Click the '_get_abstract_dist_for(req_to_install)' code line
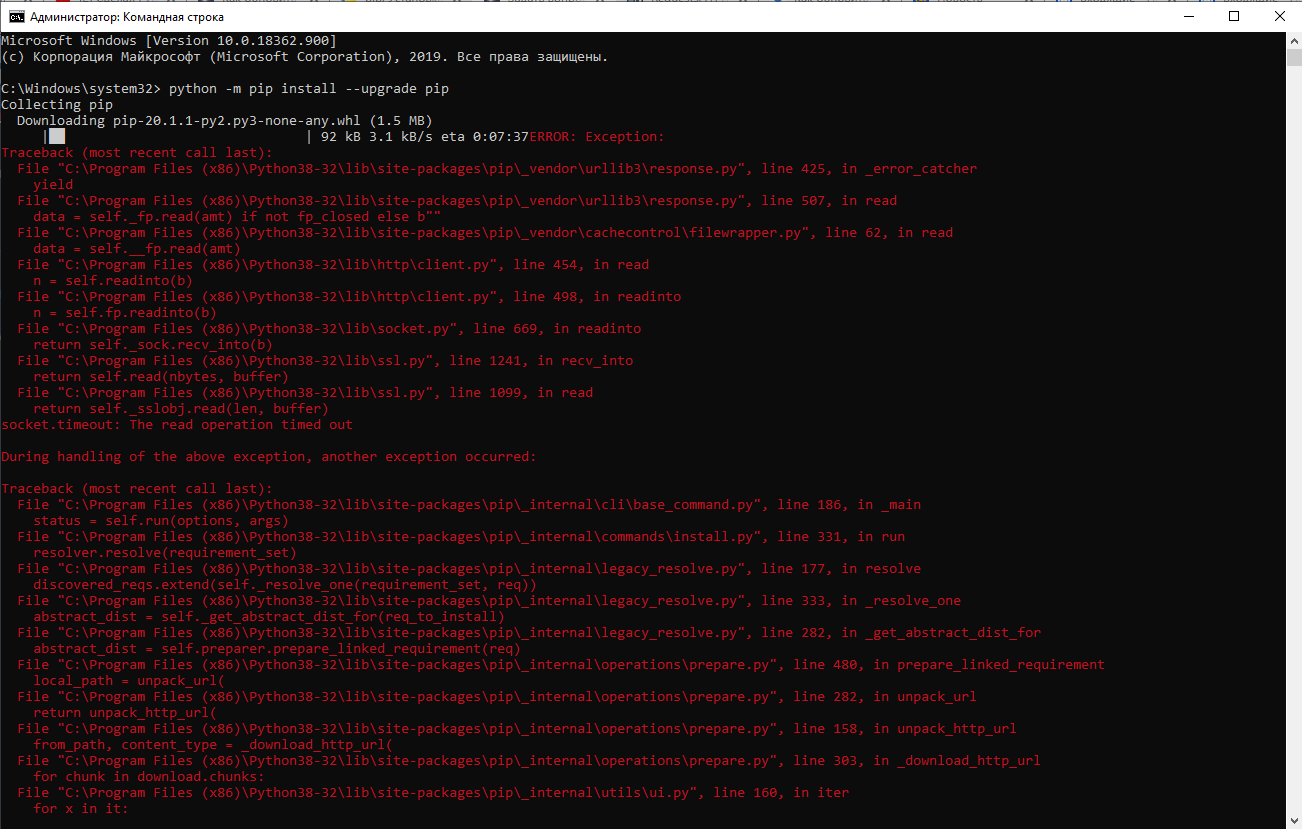 [269, 617]
